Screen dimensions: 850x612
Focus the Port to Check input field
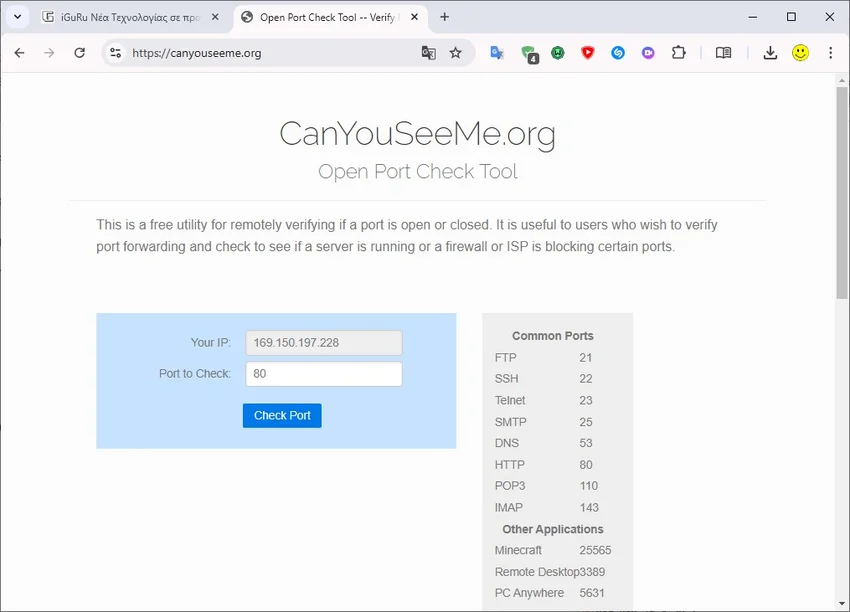pos(323,374)
